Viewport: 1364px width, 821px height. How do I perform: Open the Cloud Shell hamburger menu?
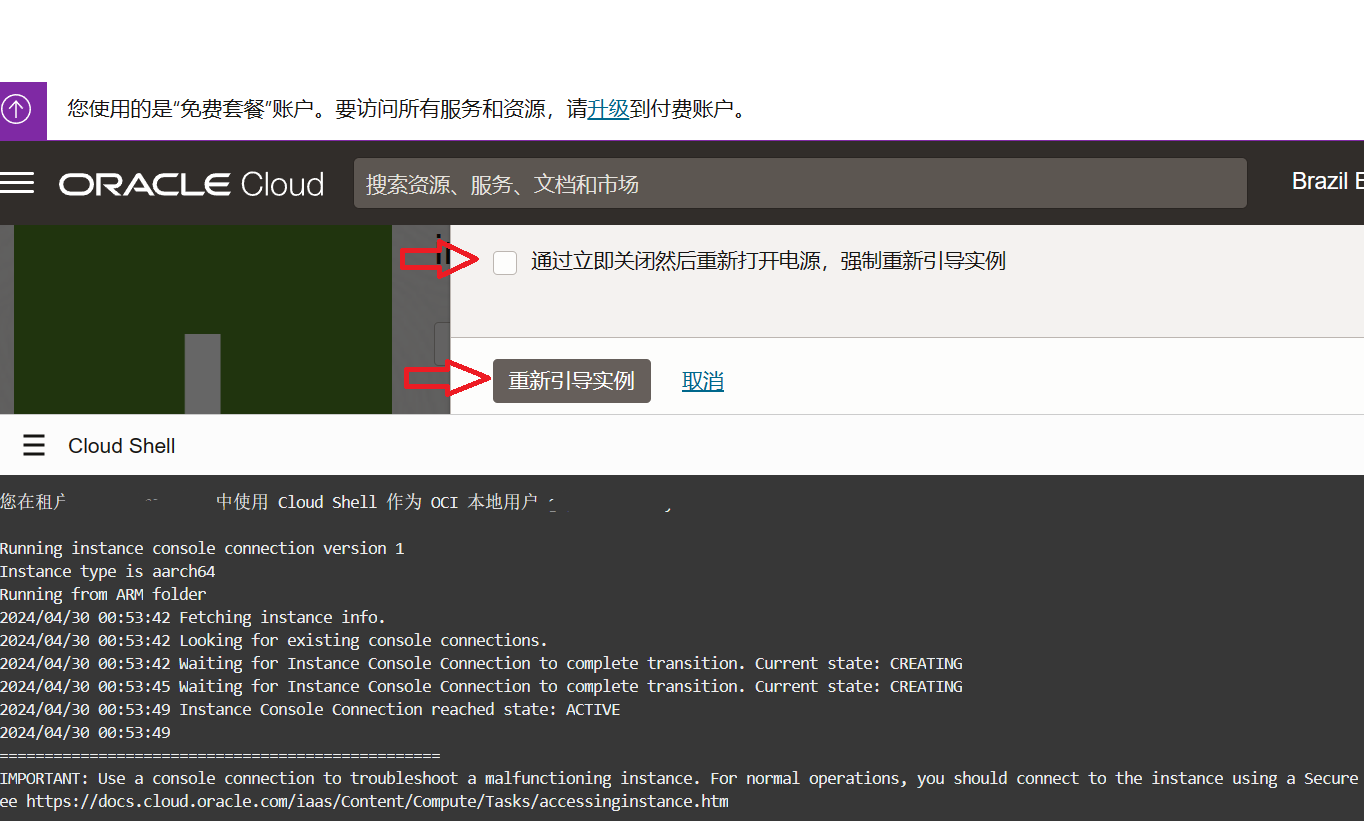(x=34, y=446)
